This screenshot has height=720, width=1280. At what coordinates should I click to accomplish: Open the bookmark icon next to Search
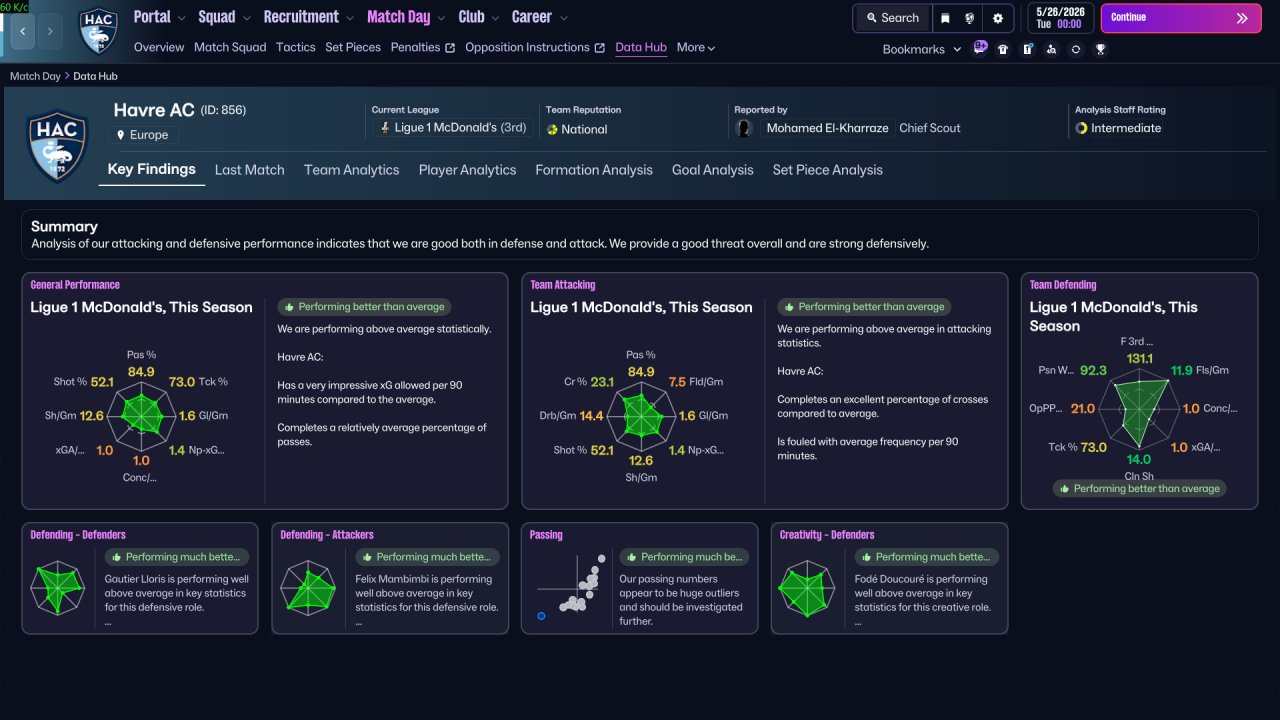(945, 18)
